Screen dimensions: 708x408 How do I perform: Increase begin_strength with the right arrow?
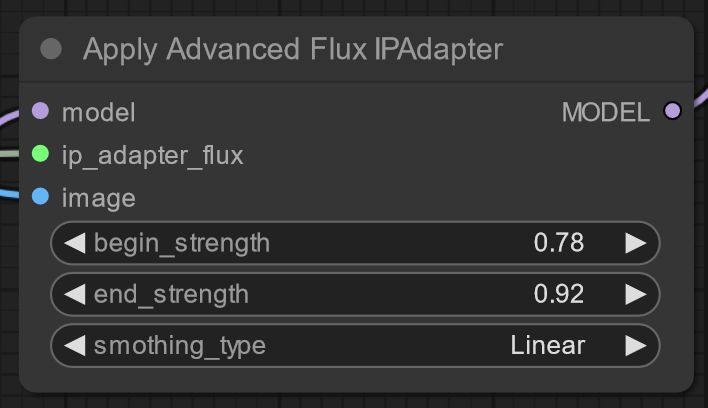tap(635, 243)
